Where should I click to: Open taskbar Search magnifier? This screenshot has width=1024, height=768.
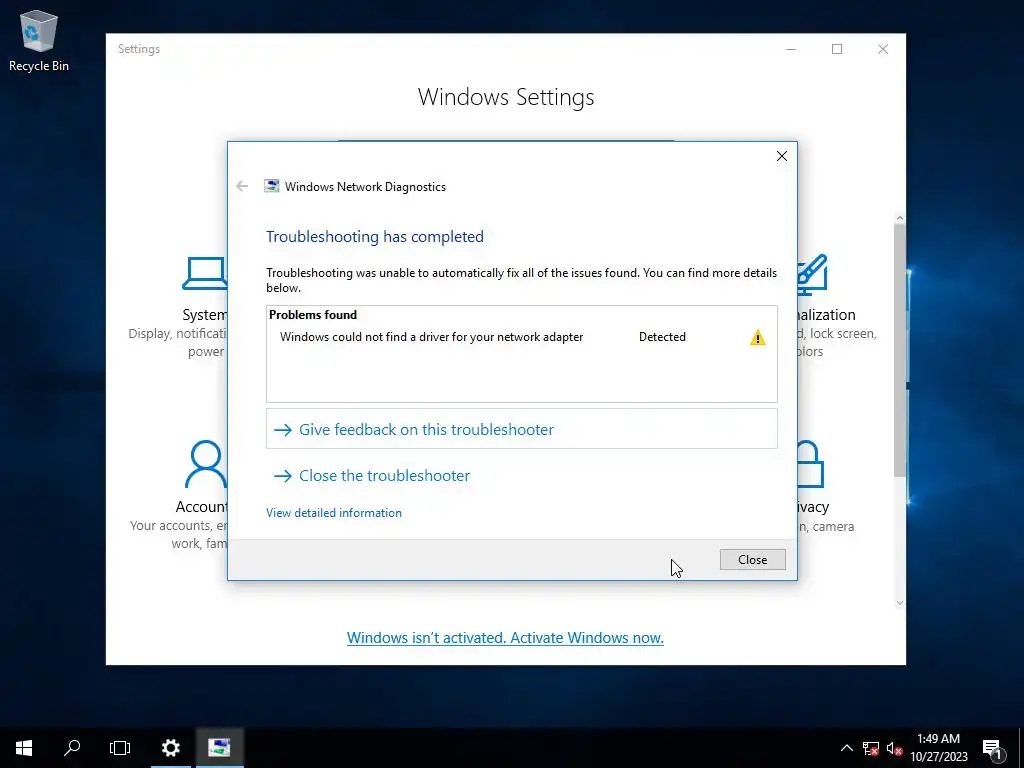[x=72, y=748]
